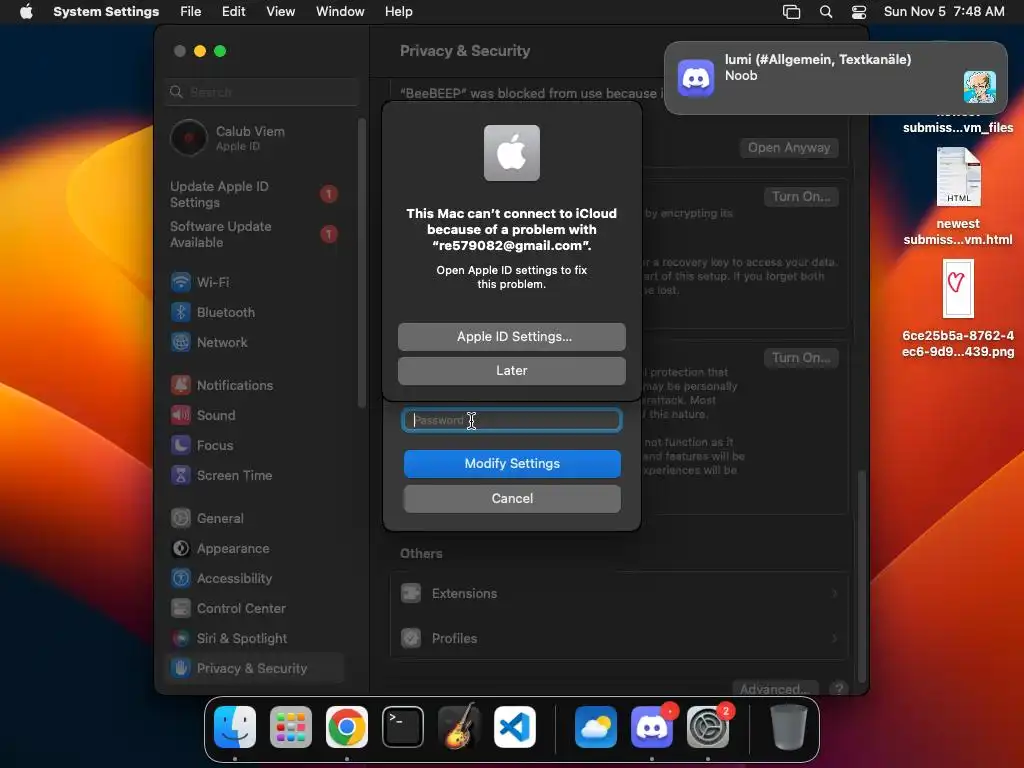Open Stage Manager menu bar icon
1024x768 pixels.
point(792,12)
